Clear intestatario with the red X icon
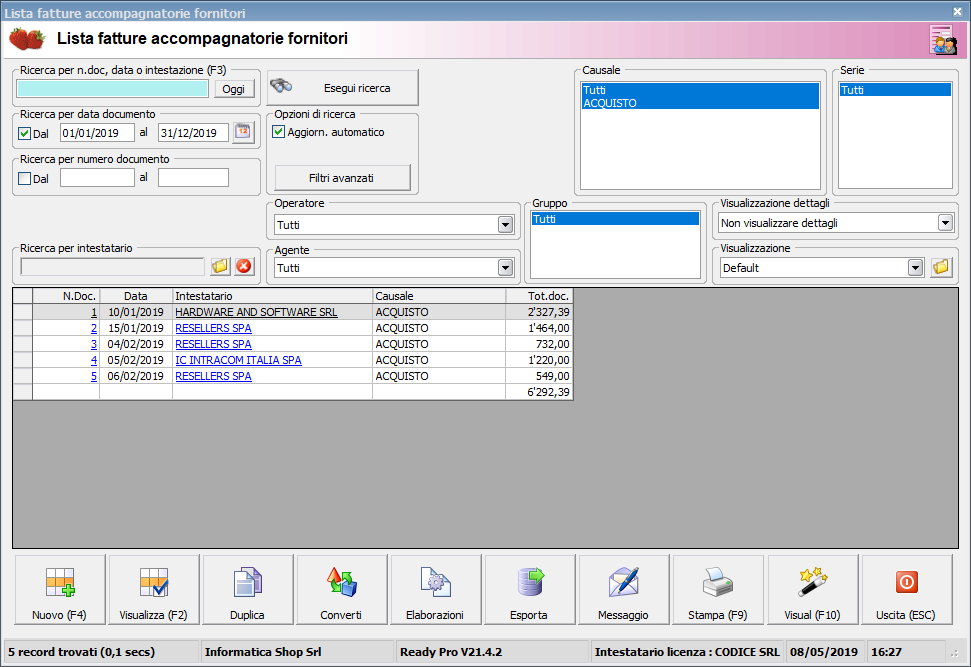Screen dimensions: 971x667 244,266
